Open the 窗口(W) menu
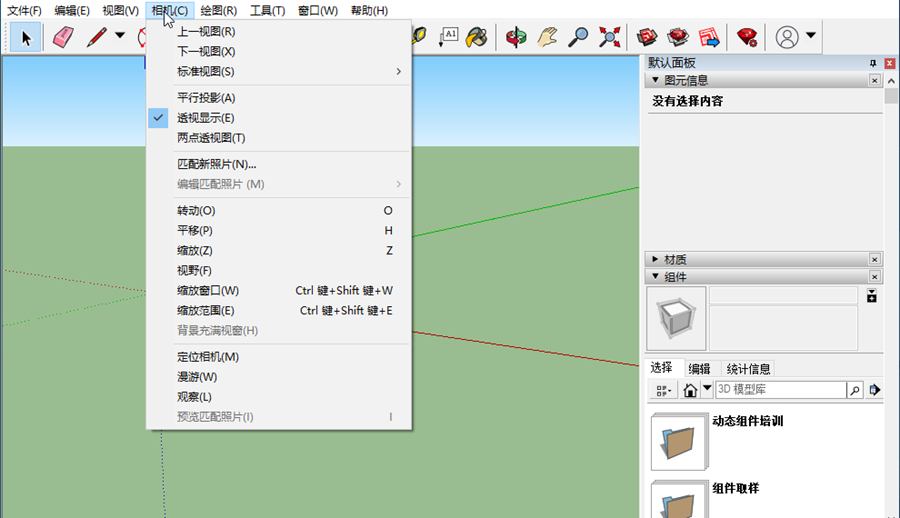The width and height of the screenshot is (900, 518). [x=318, y=10]
